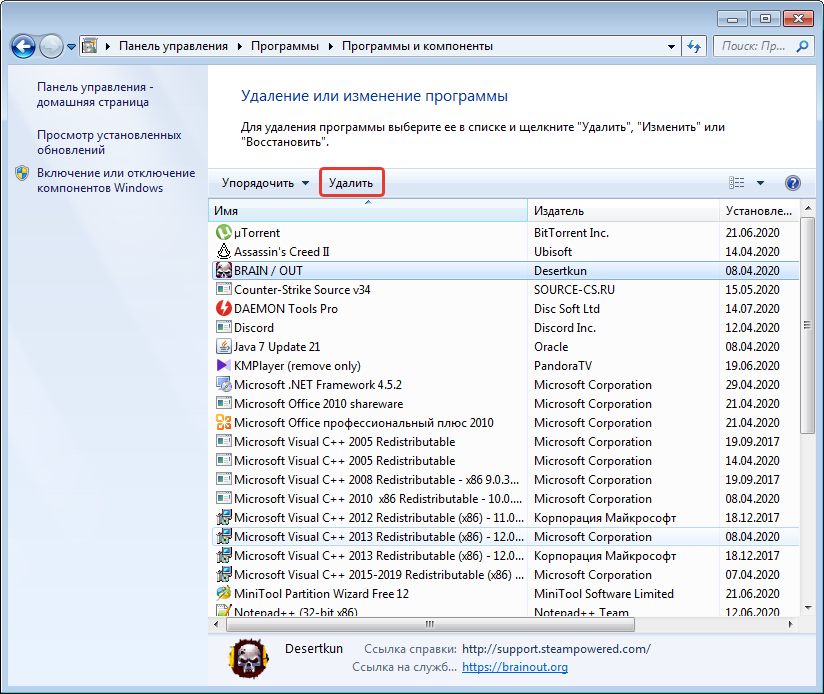Open Просмотр установленных обновлений link
The height and width of the screenshot is (694, 824).
[x=109, y=142]
